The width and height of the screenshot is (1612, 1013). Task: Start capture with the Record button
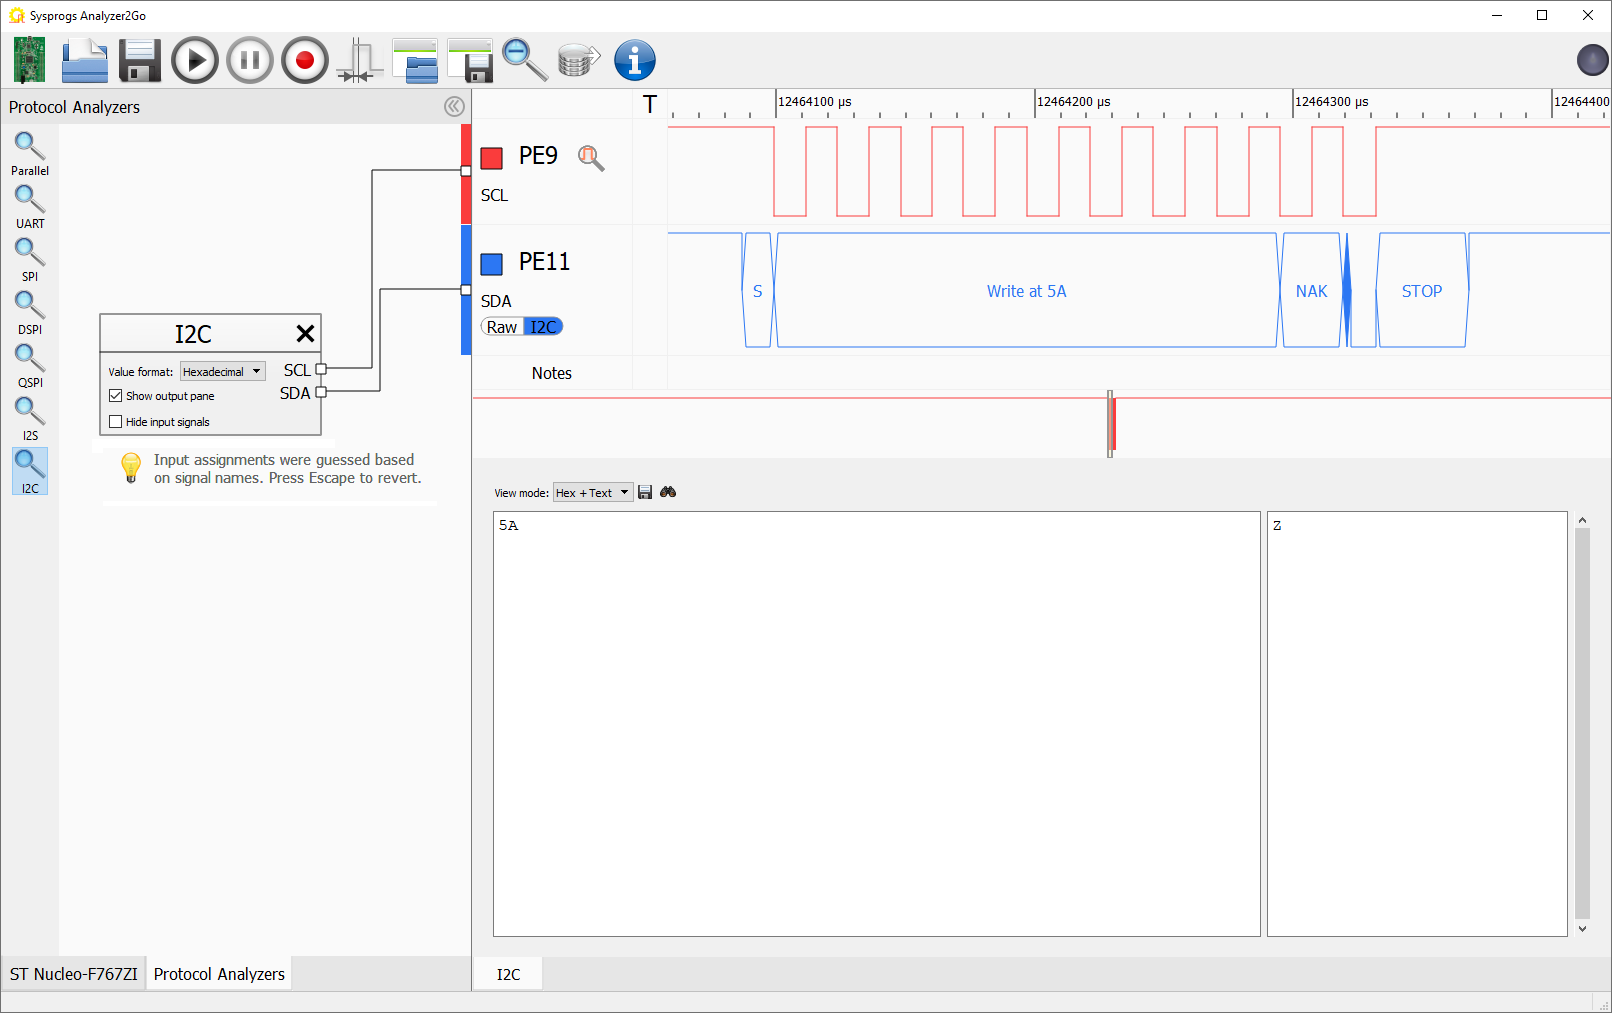[304, 60]
